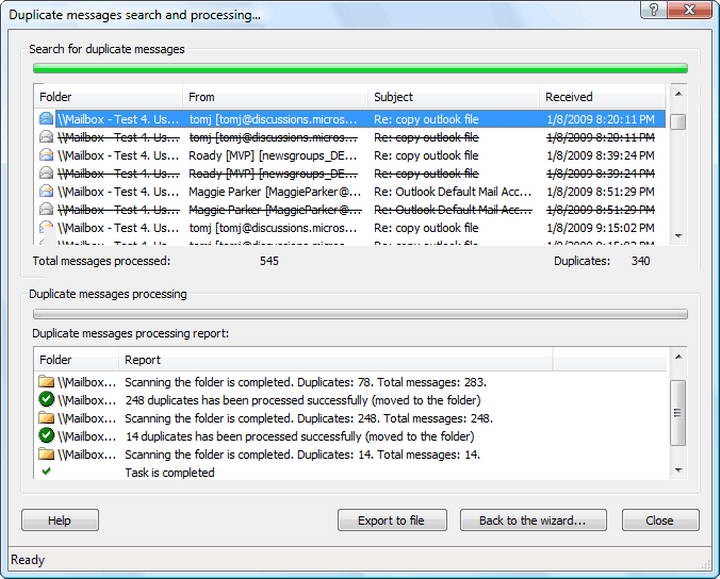720x579 pixels.
Task: Sort messages by Folder column header
Action: [x=108, y=97]
